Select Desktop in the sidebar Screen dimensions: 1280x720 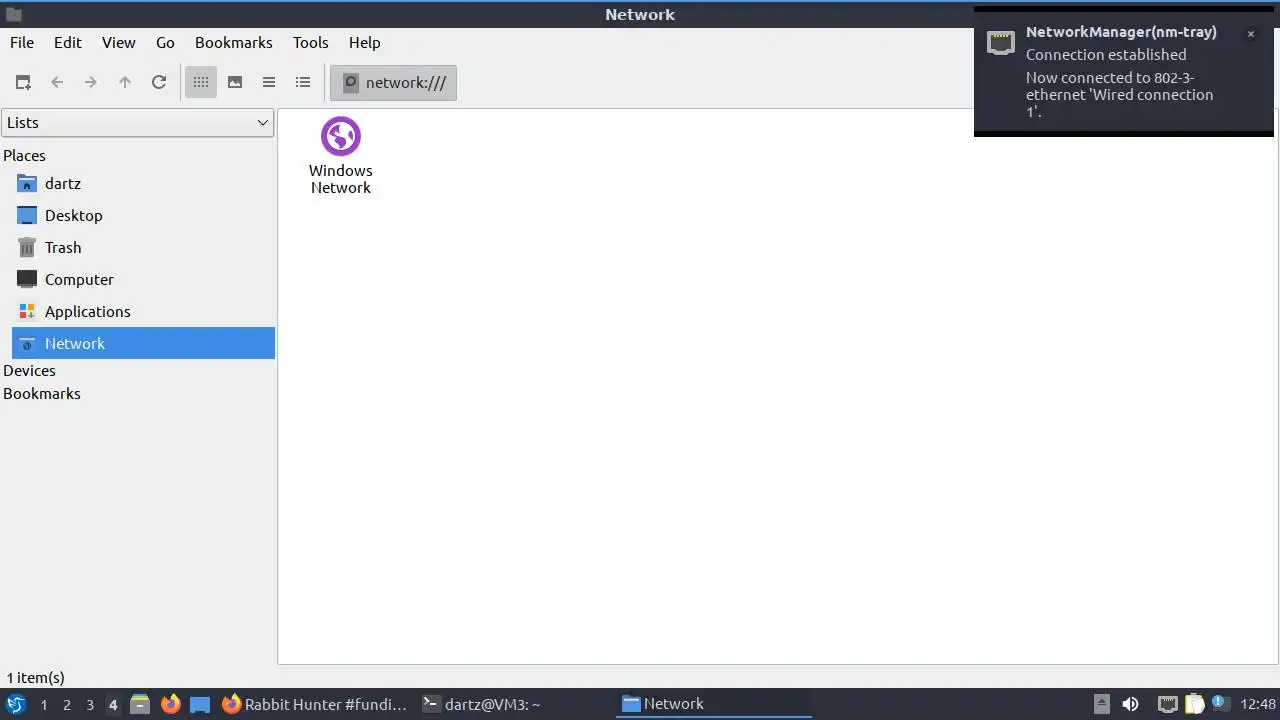143,215
